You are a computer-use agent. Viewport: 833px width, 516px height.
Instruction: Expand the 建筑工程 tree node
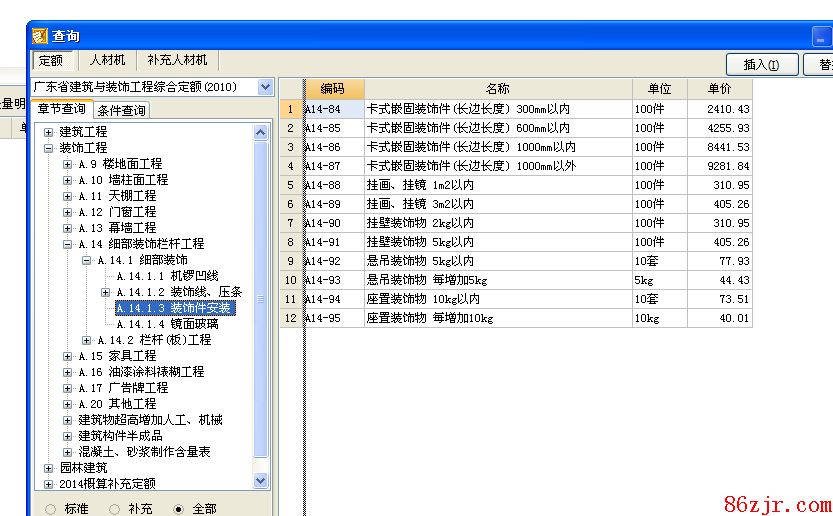(x=49, y=132)
